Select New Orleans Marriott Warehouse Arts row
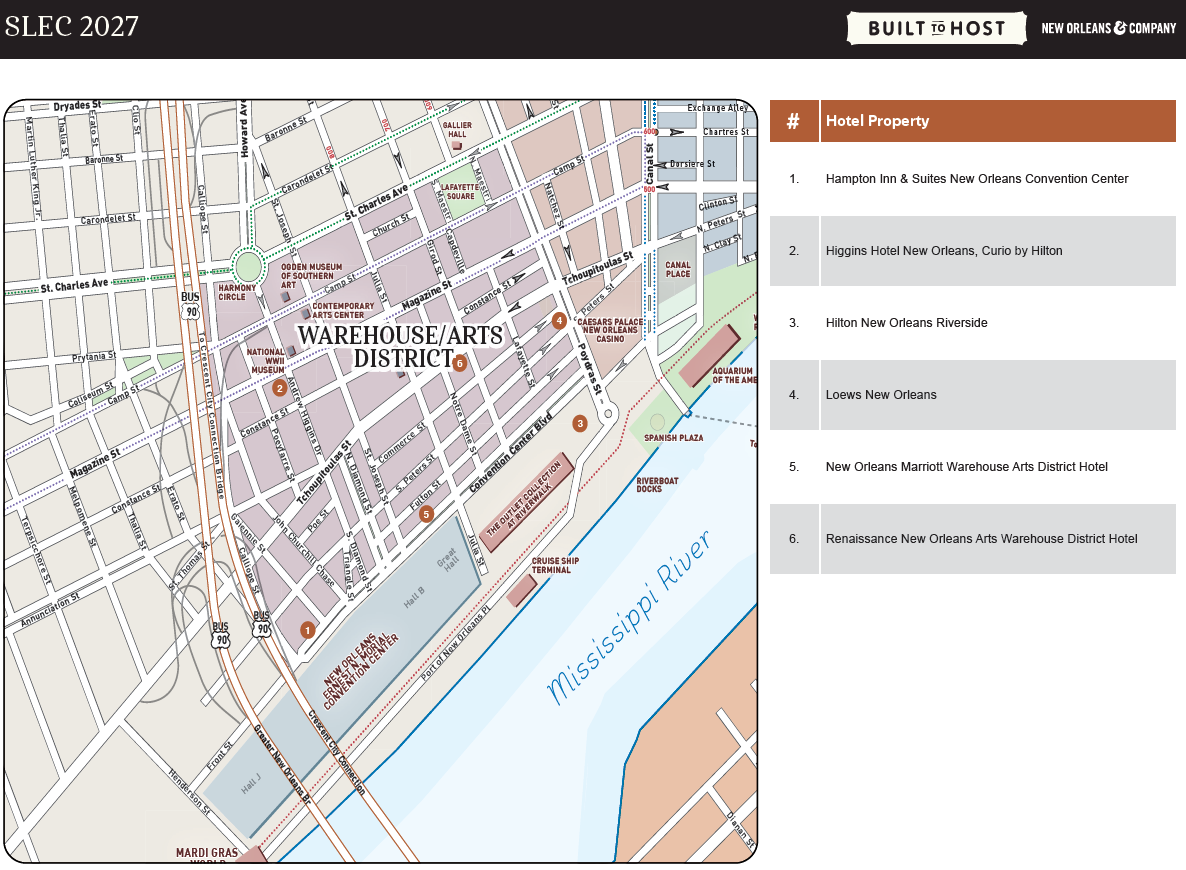Image resolution: width=1186 pixels, height=870 pixels. coord(973,467)
